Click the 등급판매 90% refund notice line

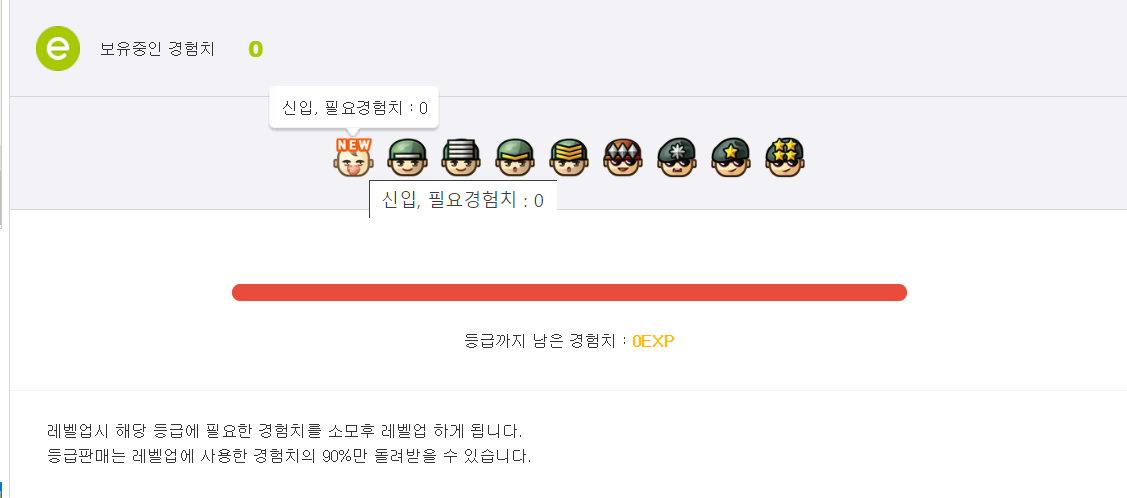(289, 456)
